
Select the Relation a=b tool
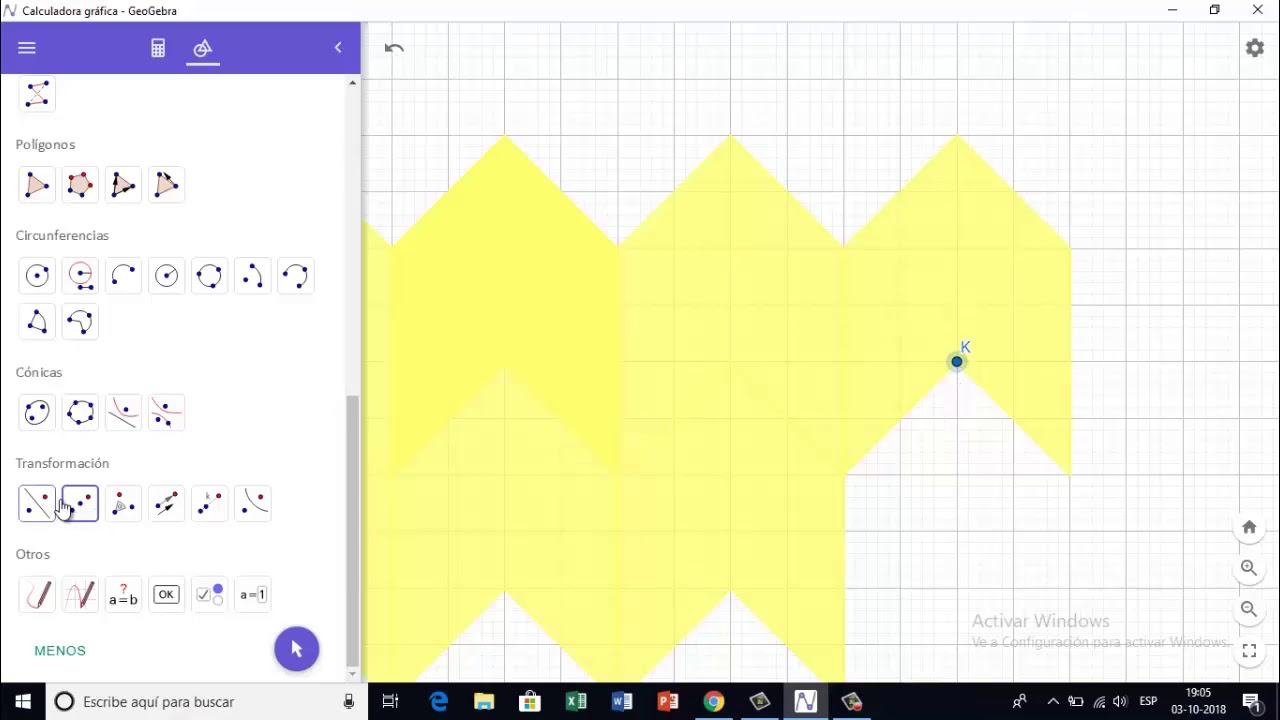pyautogui.click(x=123, y=595)
